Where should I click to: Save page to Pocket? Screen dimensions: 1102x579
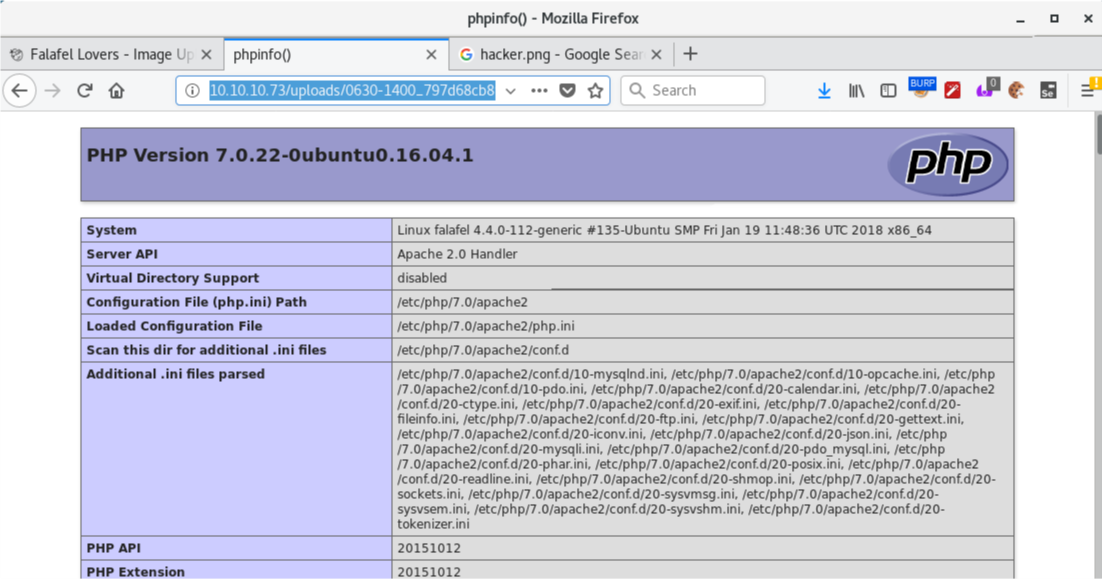tap(567, 91)
